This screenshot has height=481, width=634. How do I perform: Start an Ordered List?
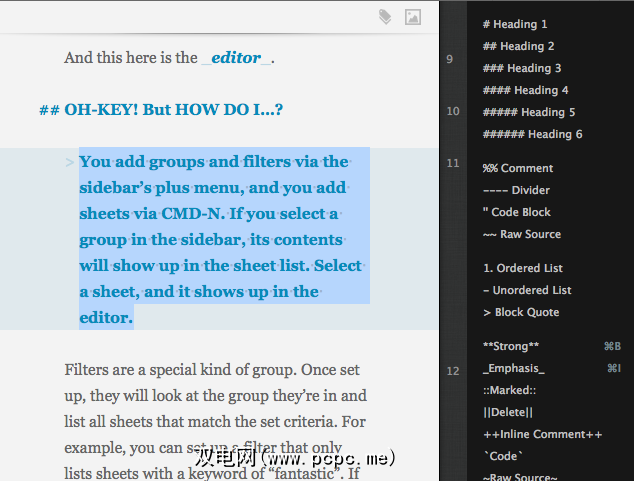pos(522,268)
